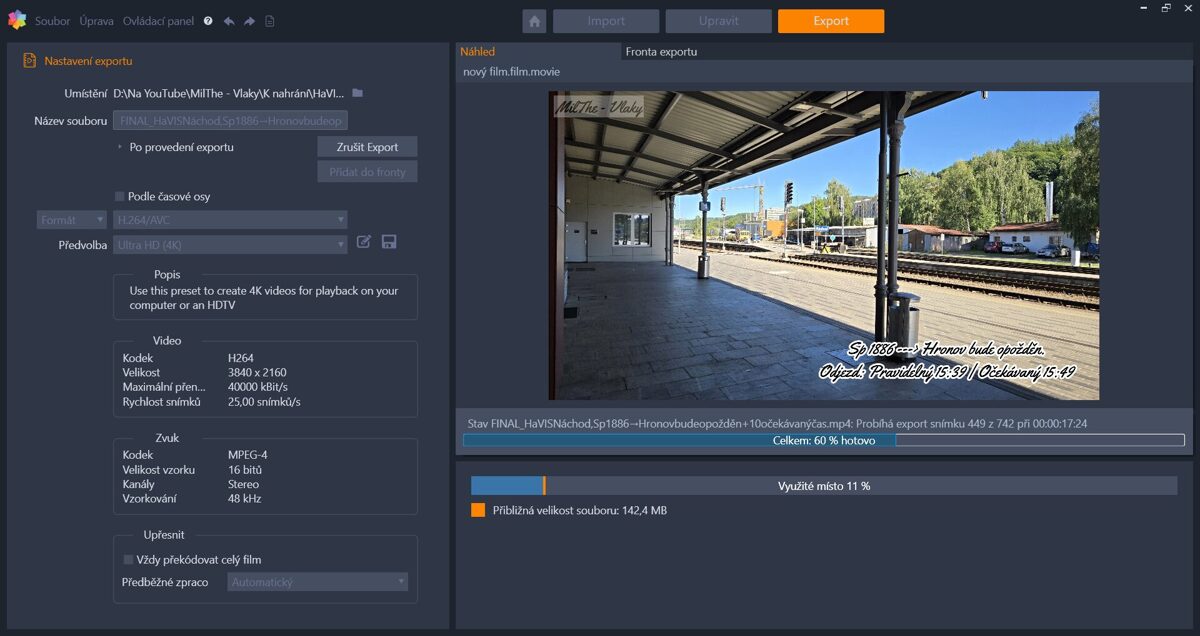Click the Zrušit Export button

pos(367,147)
